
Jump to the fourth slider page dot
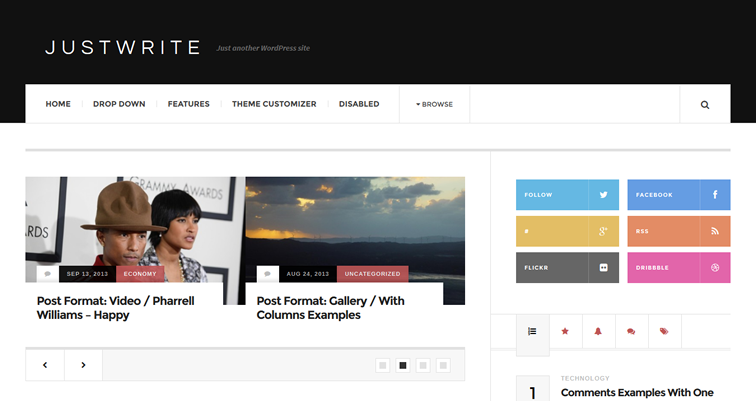pyautogui.click(x=444, y=365)
